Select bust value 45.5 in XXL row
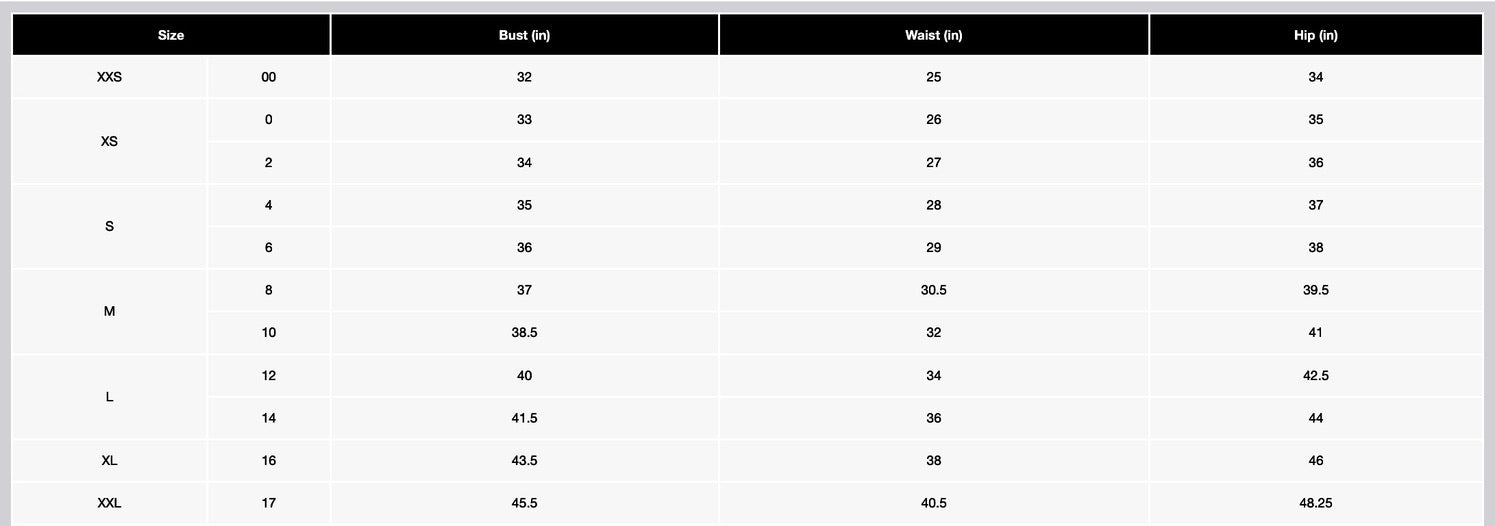Viewport: 1495px width, 526px height. 524,503
